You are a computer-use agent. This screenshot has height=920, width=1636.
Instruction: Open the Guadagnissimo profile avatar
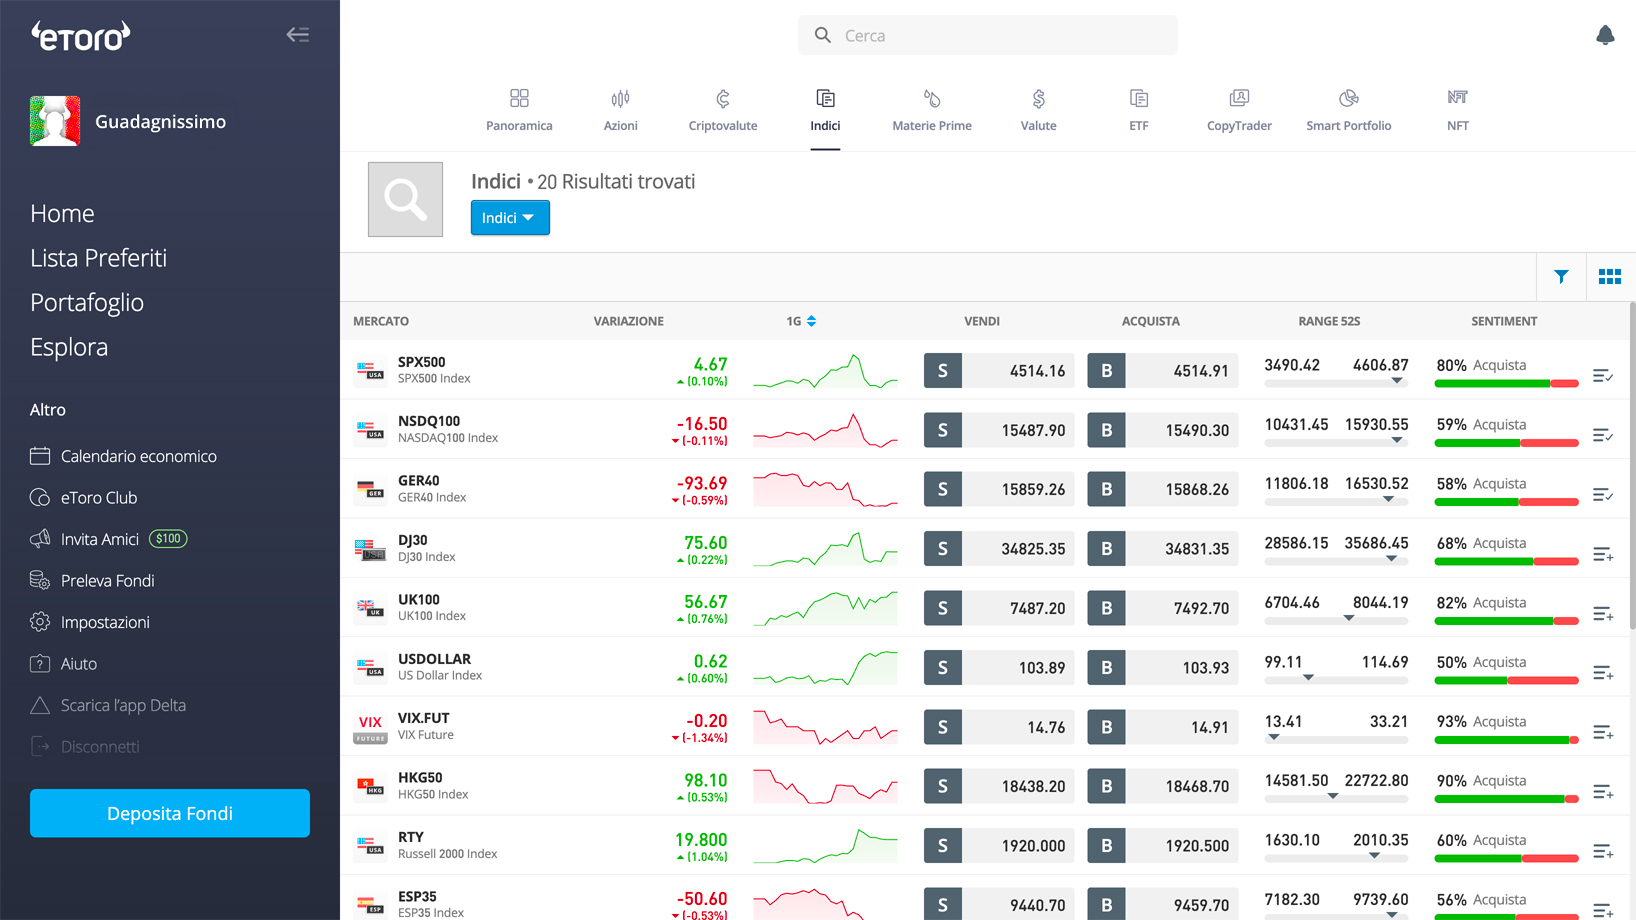tap(55, 122)
